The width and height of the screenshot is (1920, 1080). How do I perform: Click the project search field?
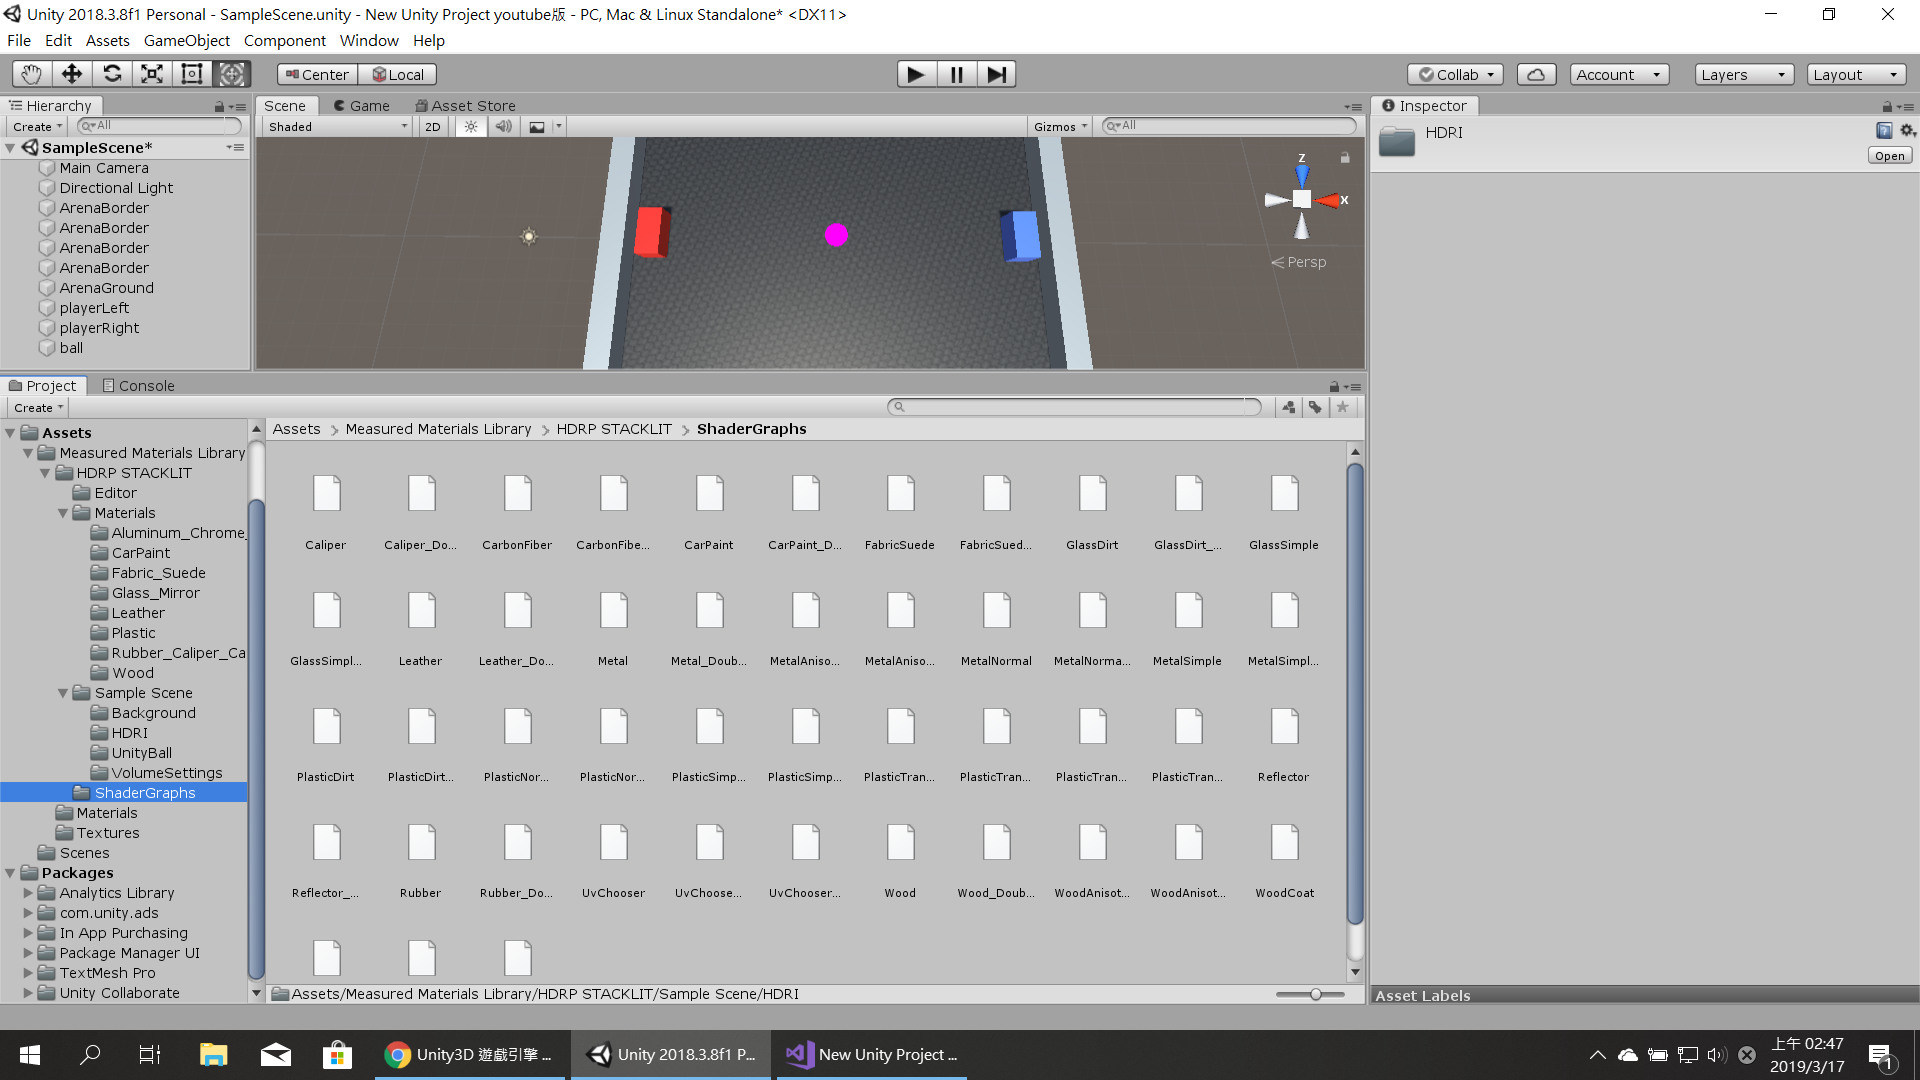[x=1073, y=407]
